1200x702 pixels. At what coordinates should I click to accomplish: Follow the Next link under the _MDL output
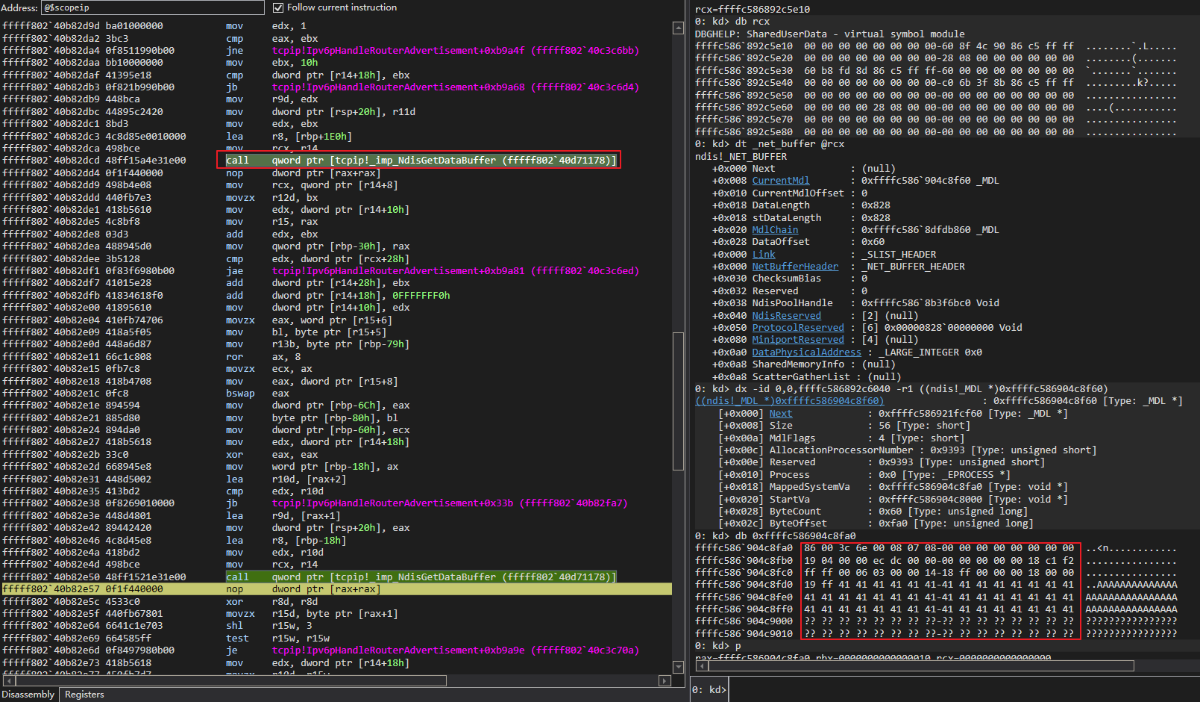(x=781, y=413)
